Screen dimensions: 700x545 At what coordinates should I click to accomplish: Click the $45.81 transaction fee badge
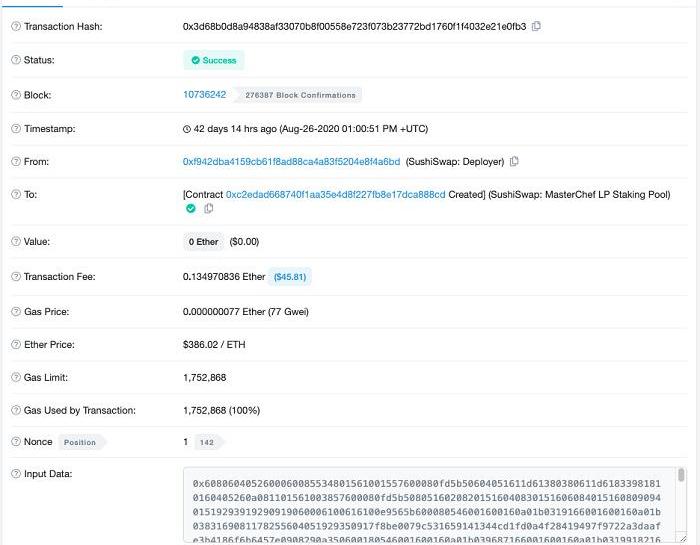coord(290,276)
